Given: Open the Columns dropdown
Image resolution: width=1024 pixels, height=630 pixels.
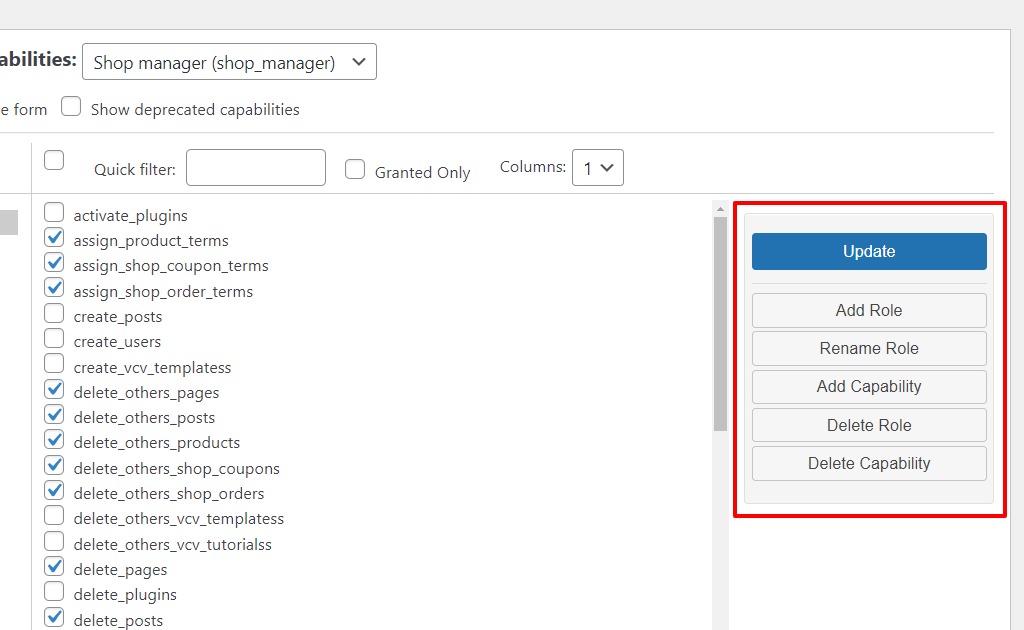Looking at the screenshot, I should click(597, 167).
